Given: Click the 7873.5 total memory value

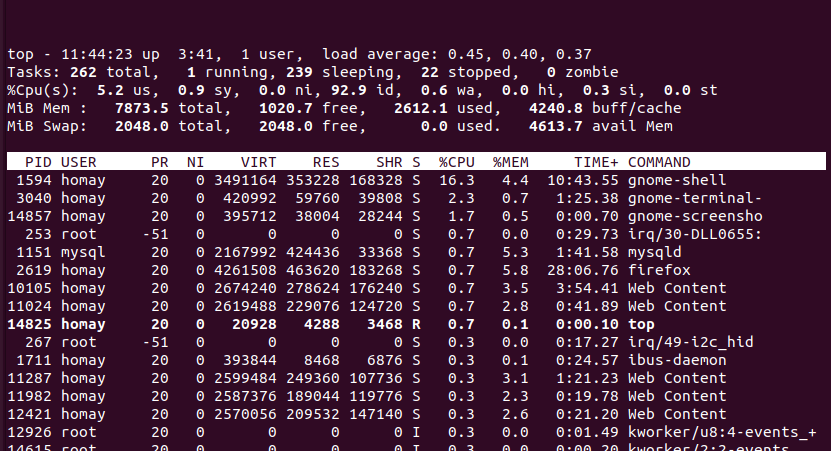Looking at the screenshot, I should click(x=142, y=108).
